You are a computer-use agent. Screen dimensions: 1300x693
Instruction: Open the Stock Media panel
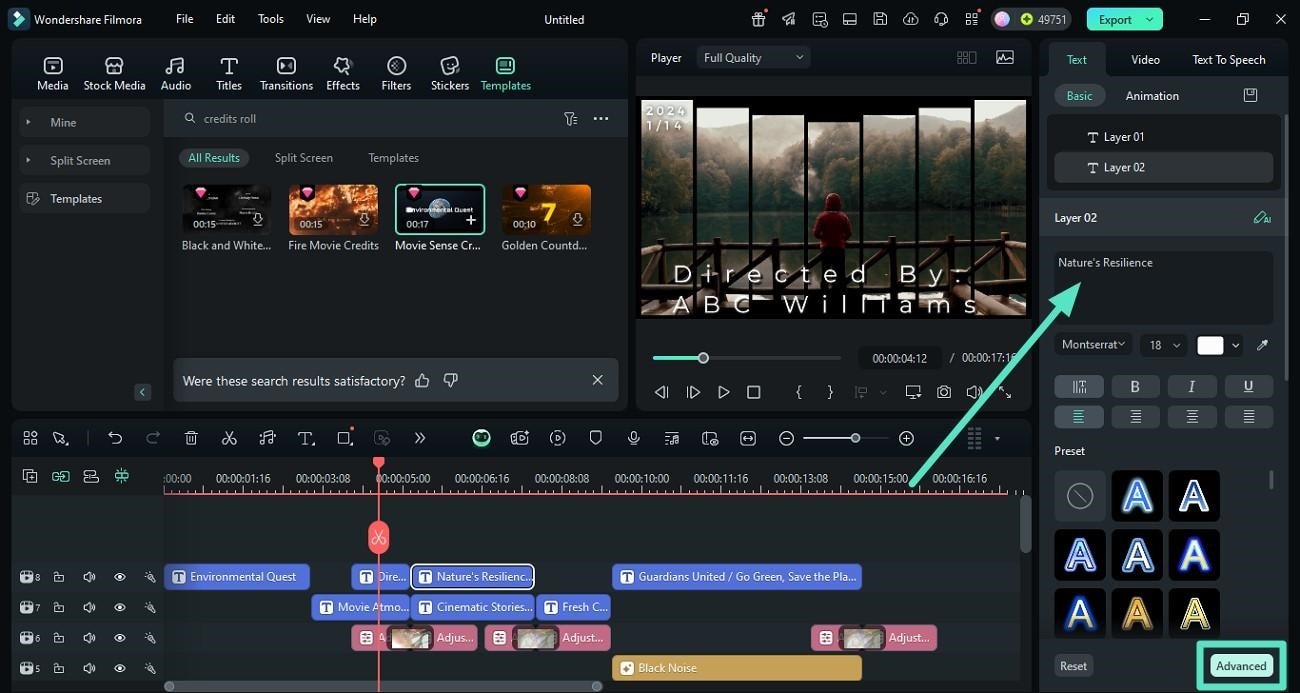click(x=114, y=74)
